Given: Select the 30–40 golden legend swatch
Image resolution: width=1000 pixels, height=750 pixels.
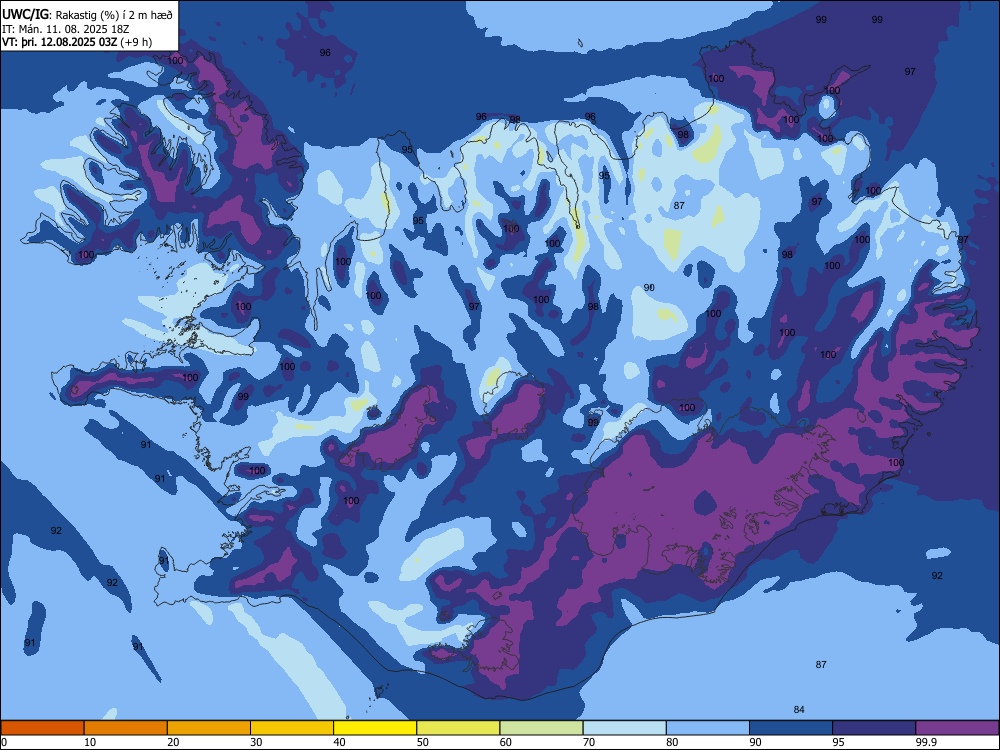Looking at the screenshot, I should (292, 728).
